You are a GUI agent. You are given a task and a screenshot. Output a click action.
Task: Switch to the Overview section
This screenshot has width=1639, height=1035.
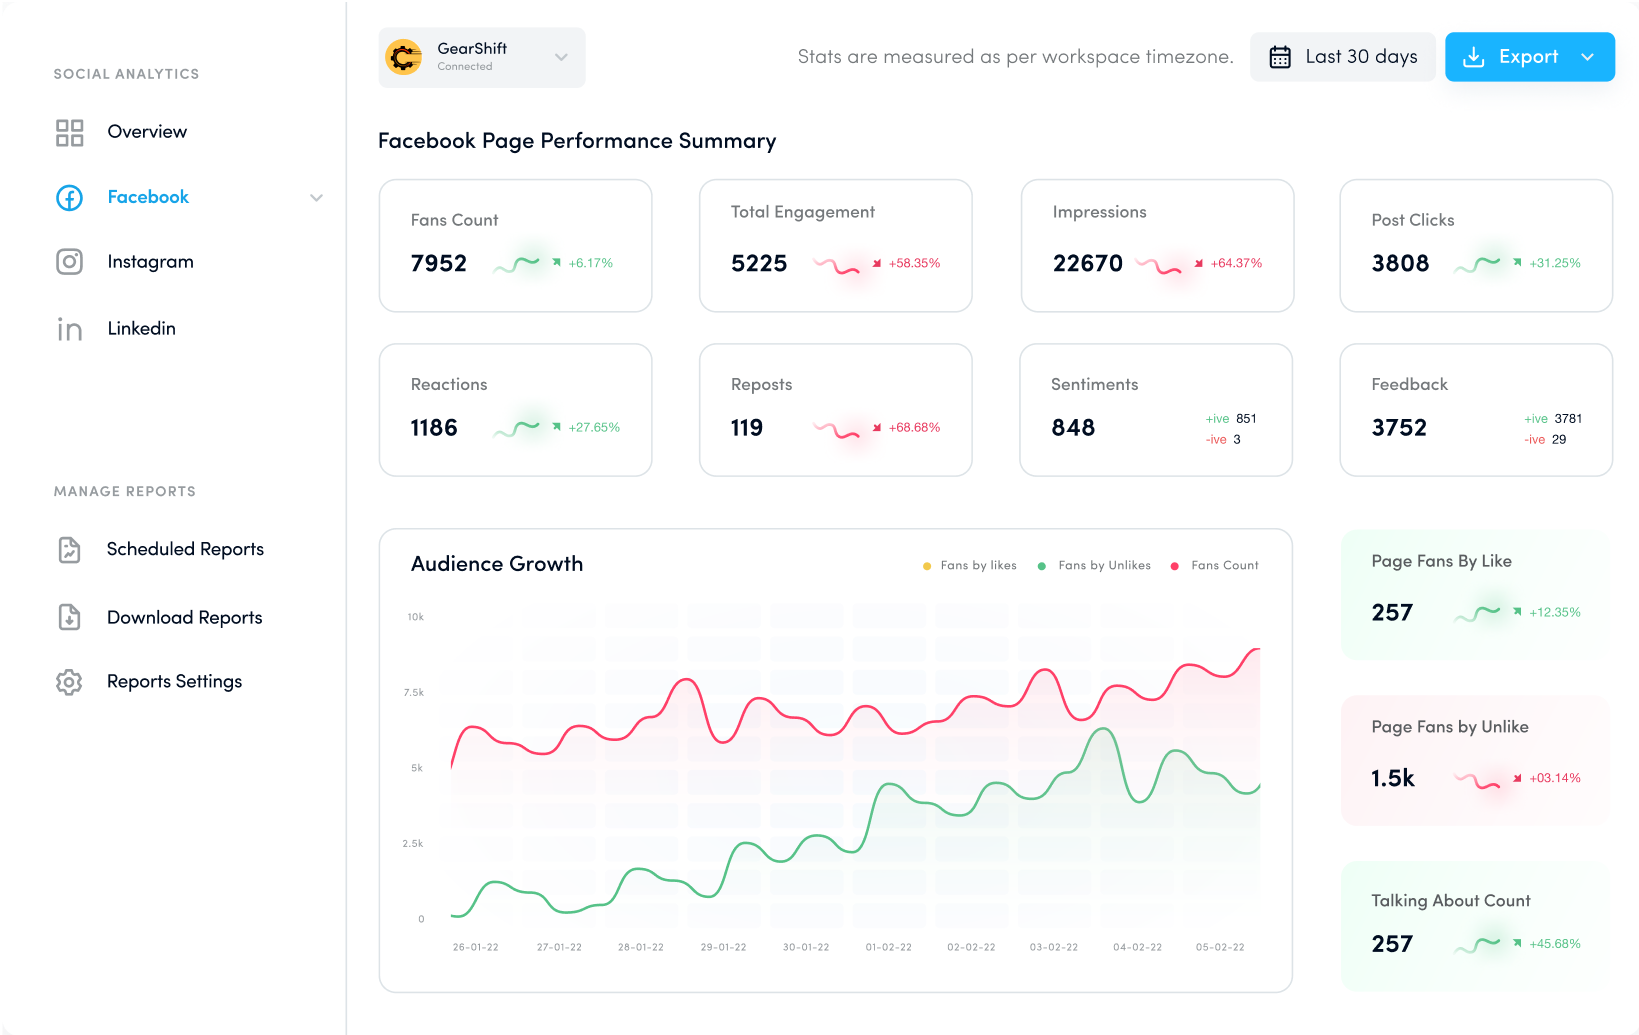coord(147,131)
